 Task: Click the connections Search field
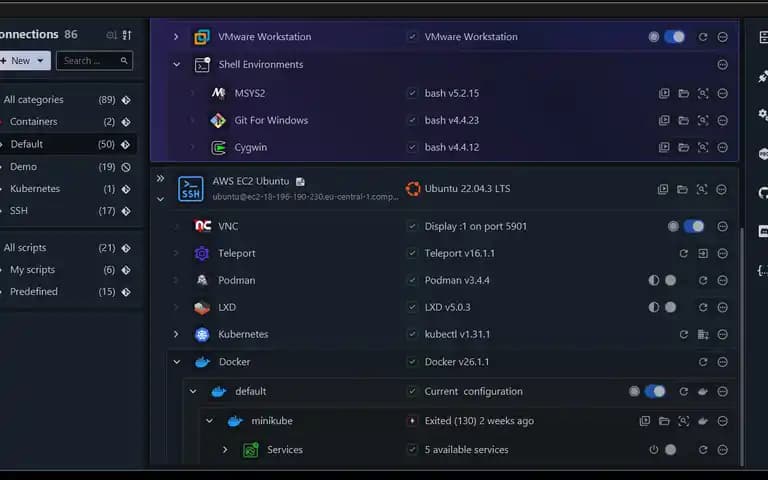click(94, 61)
